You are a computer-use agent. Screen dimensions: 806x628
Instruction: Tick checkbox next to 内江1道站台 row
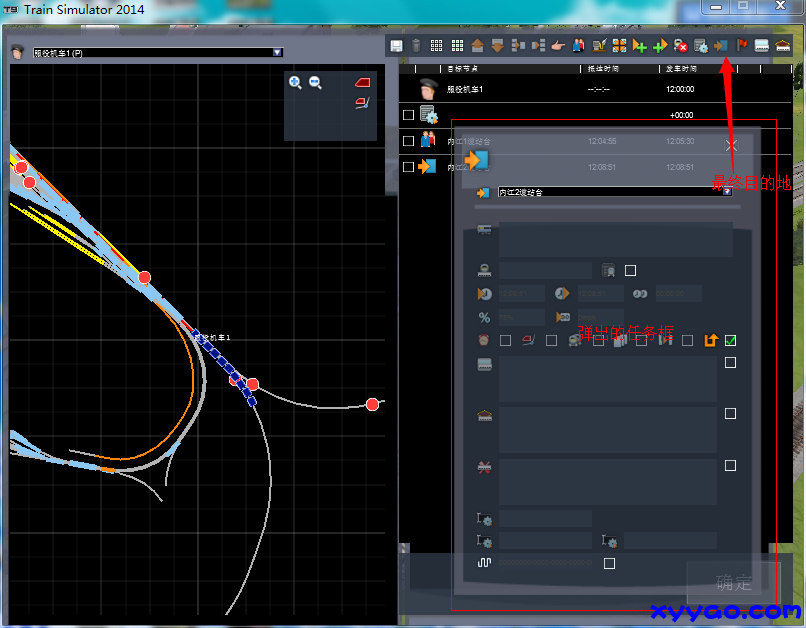408,141
